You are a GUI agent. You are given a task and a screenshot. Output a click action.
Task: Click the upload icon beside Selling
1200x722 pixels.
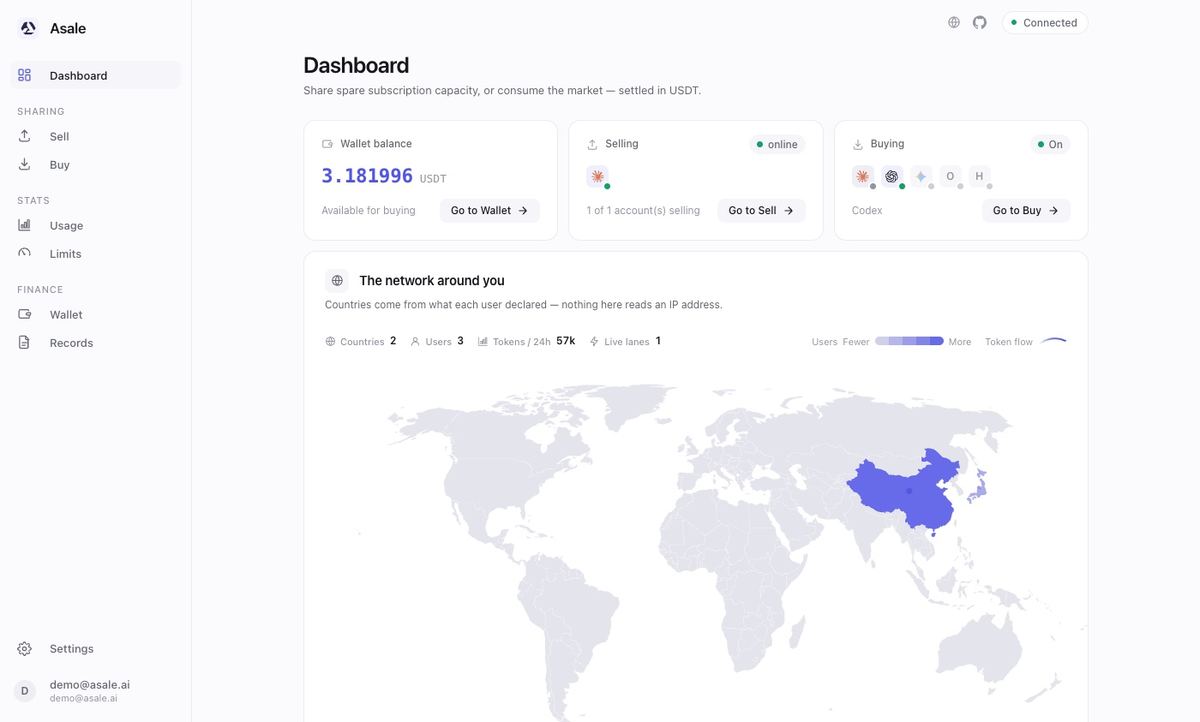coord(592,144)
